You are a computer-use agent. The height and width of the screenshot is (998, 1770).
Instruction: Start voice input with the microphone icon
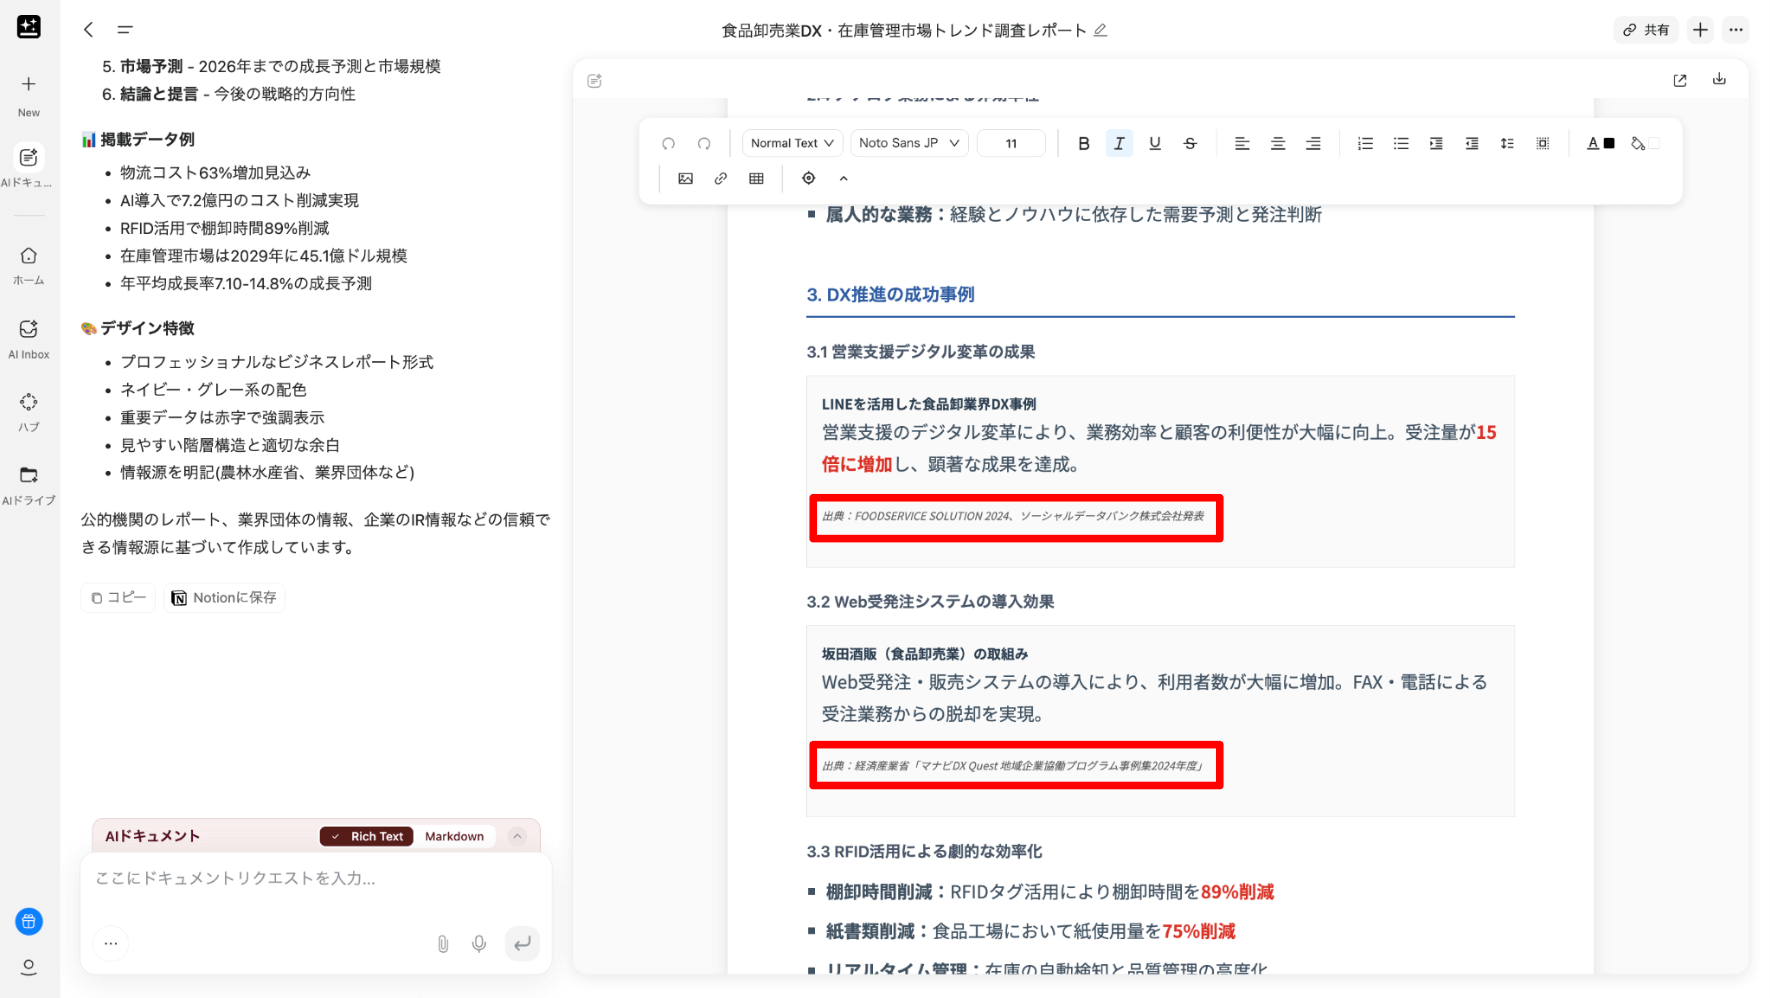click(479, 943)
